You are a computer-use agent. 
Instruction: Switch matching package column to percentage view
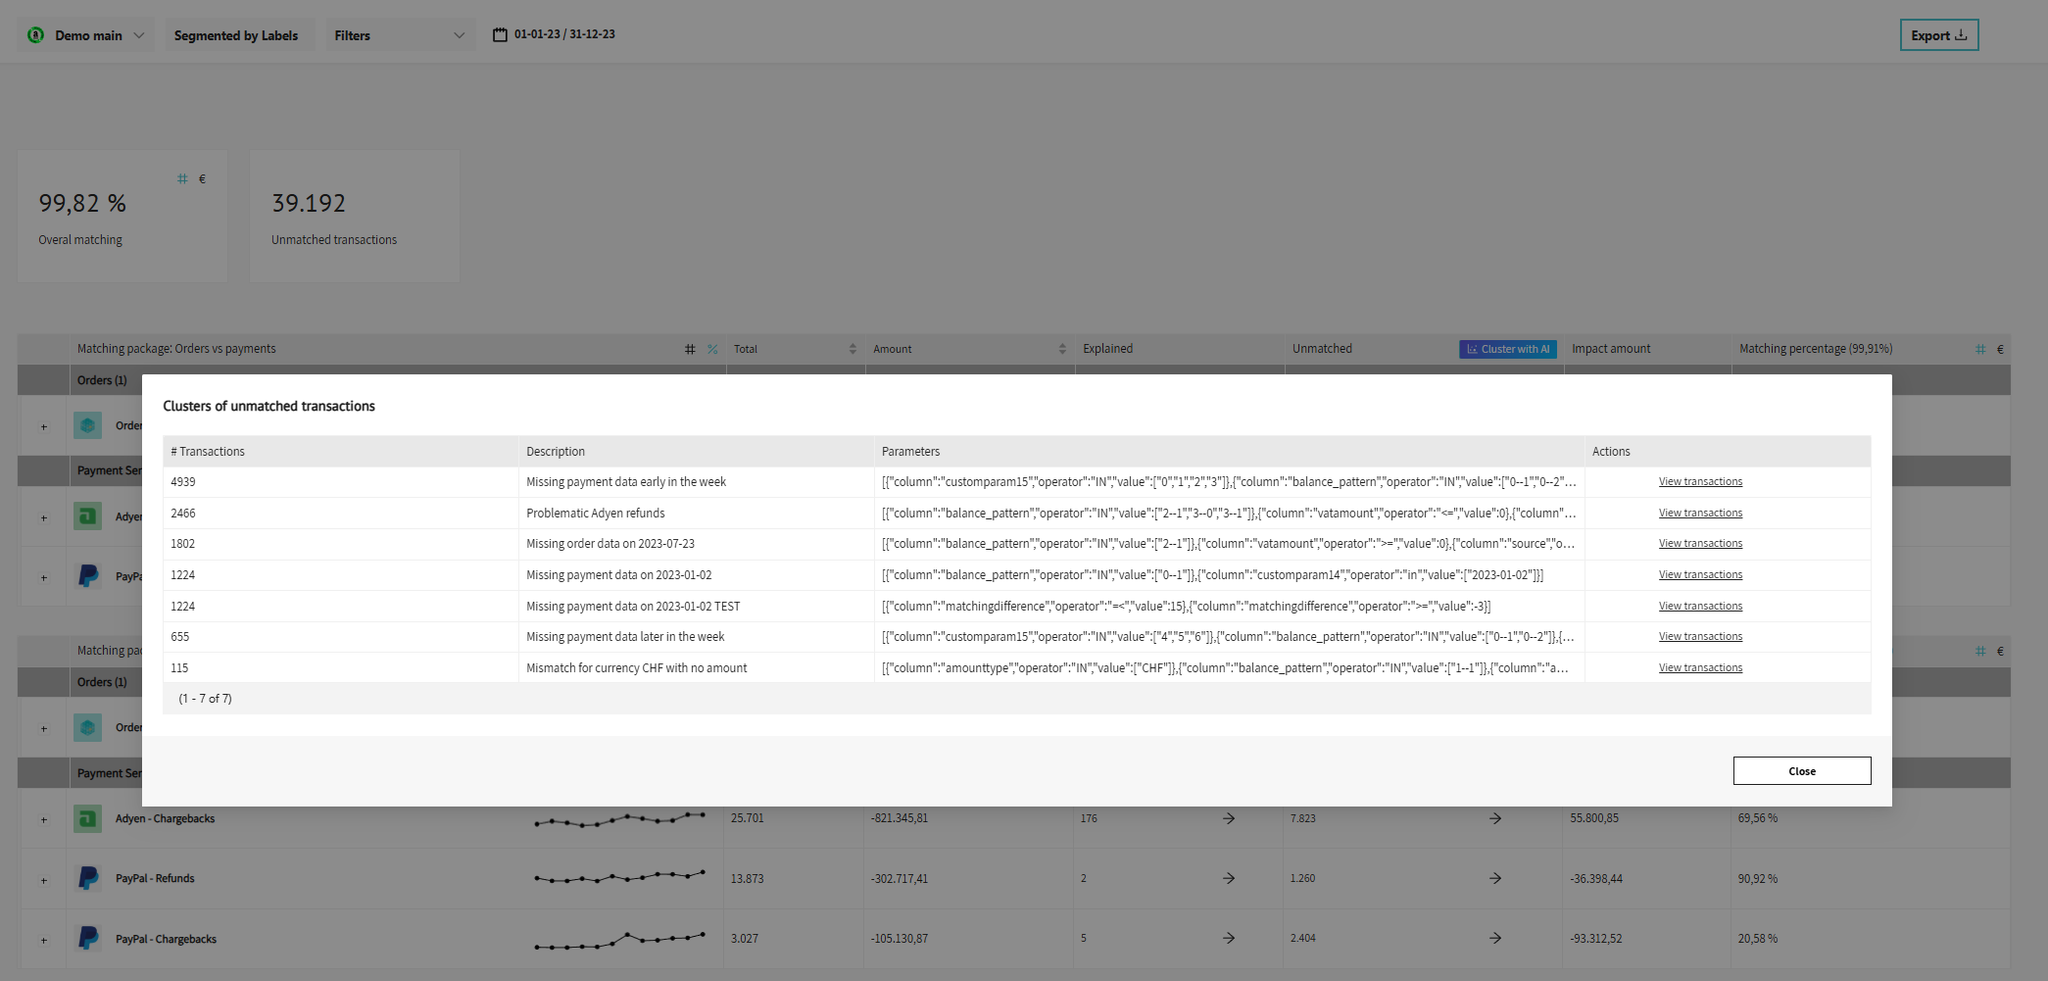(x=712, y=349)
